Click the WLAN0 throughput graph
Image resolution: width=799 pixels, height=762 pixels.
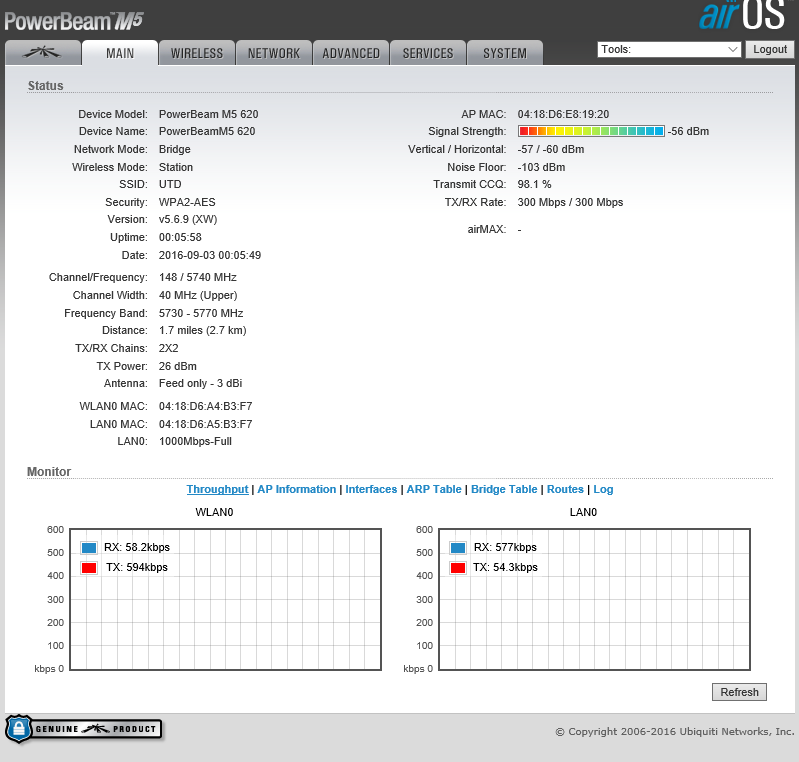(225, 599)
